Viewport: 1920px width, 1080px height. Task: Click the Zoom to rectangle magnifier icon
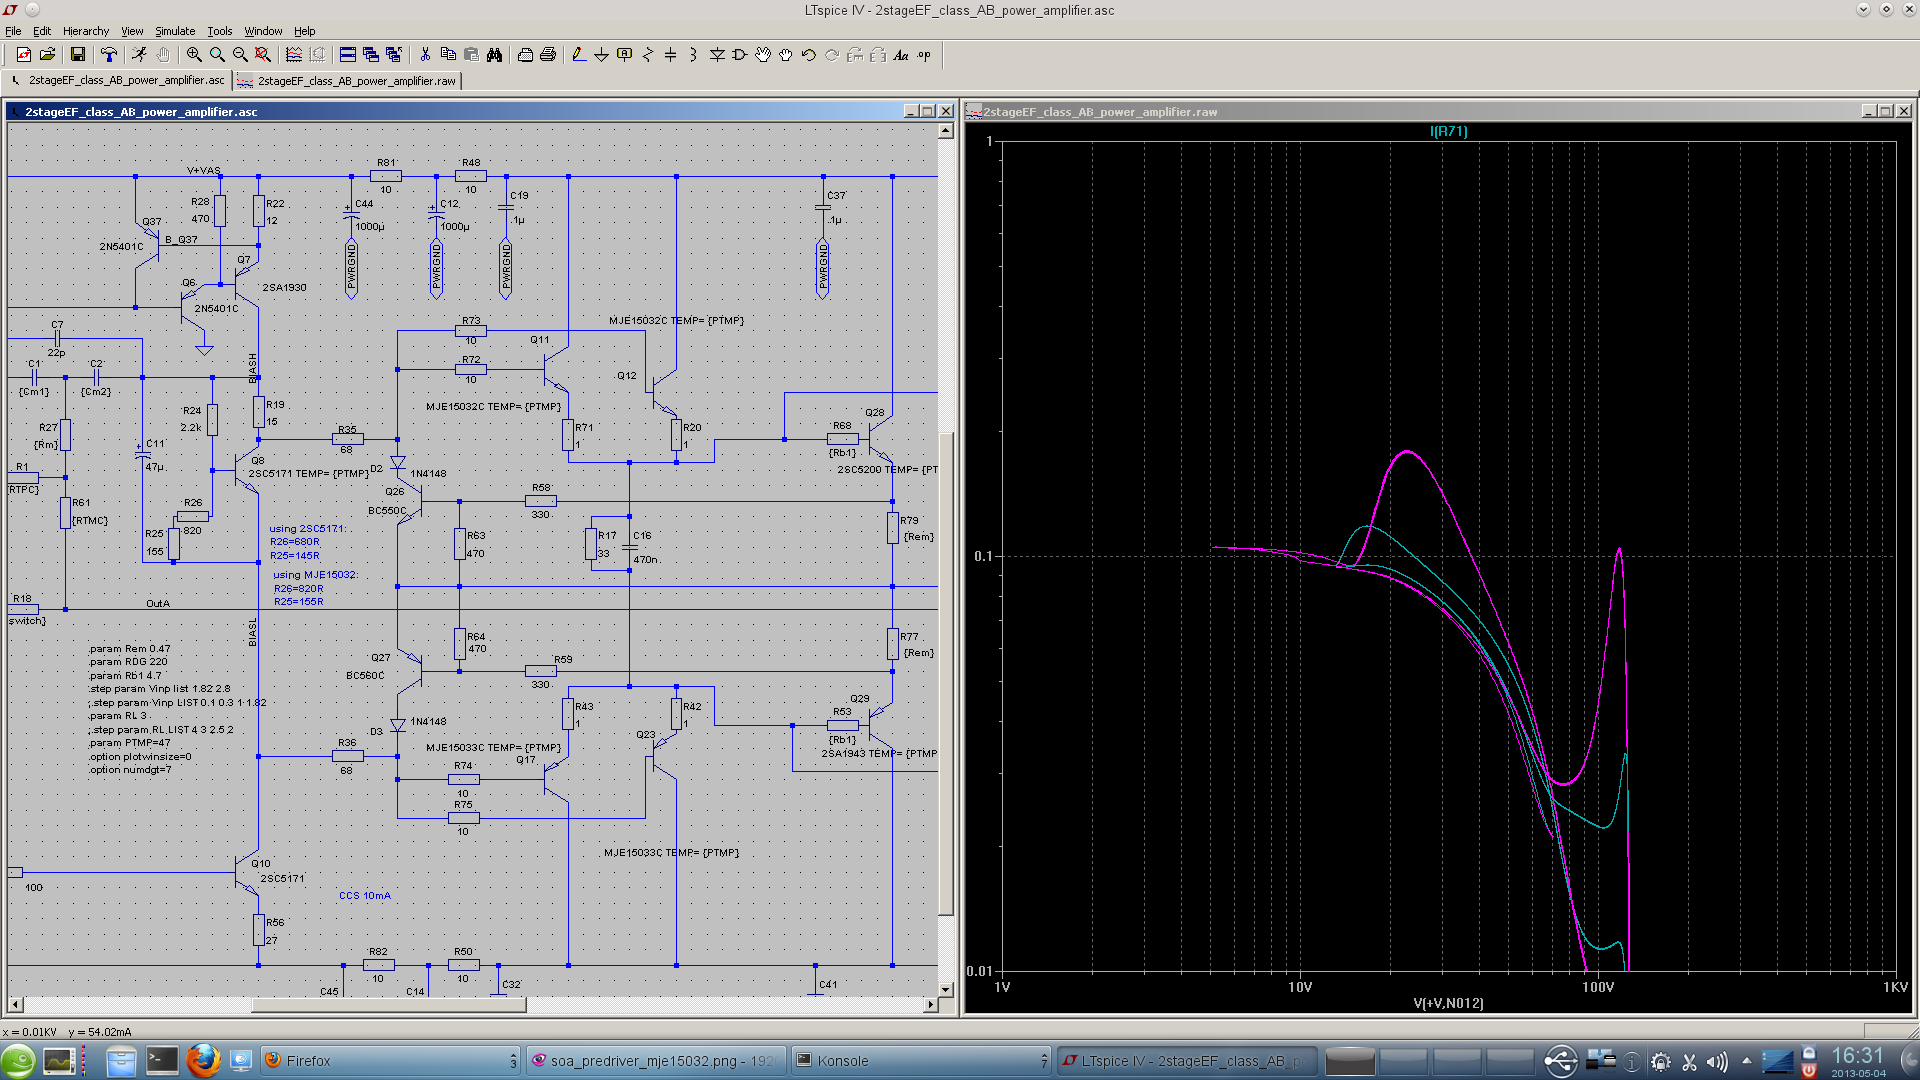tap(217, 55)
